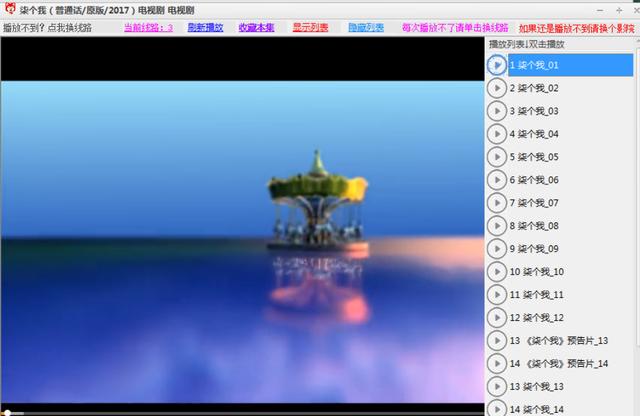This screenshot has width=640, height=416.
Task: Click the play icon beside 柒个我_01
Action: pyautogui.click(x=497, y=65)
